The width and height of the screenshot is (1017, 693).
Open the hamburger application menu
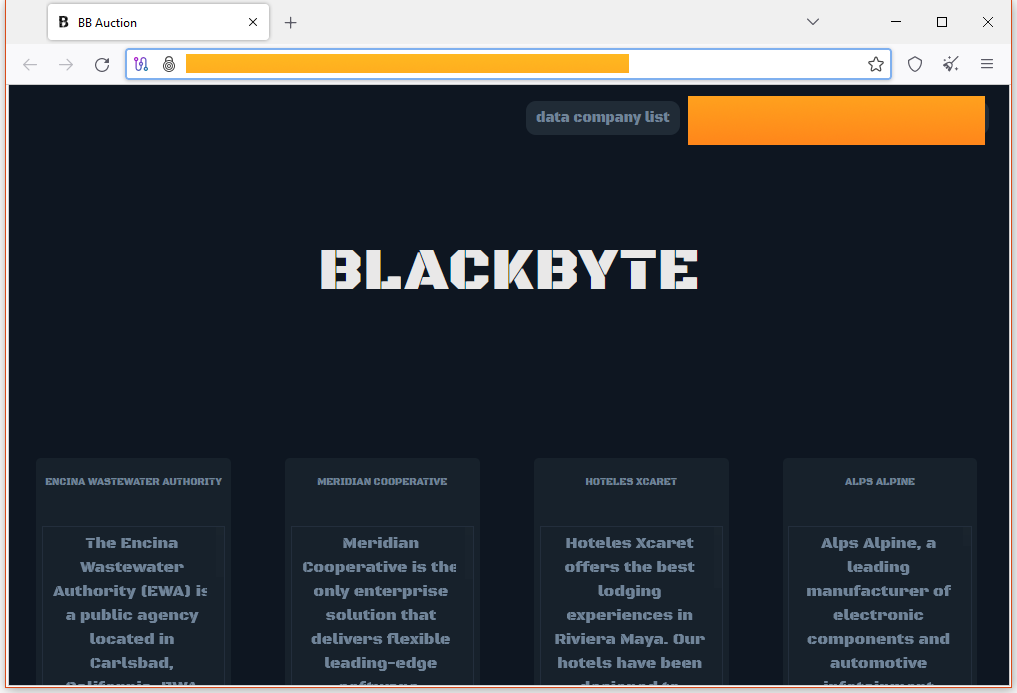987,63
